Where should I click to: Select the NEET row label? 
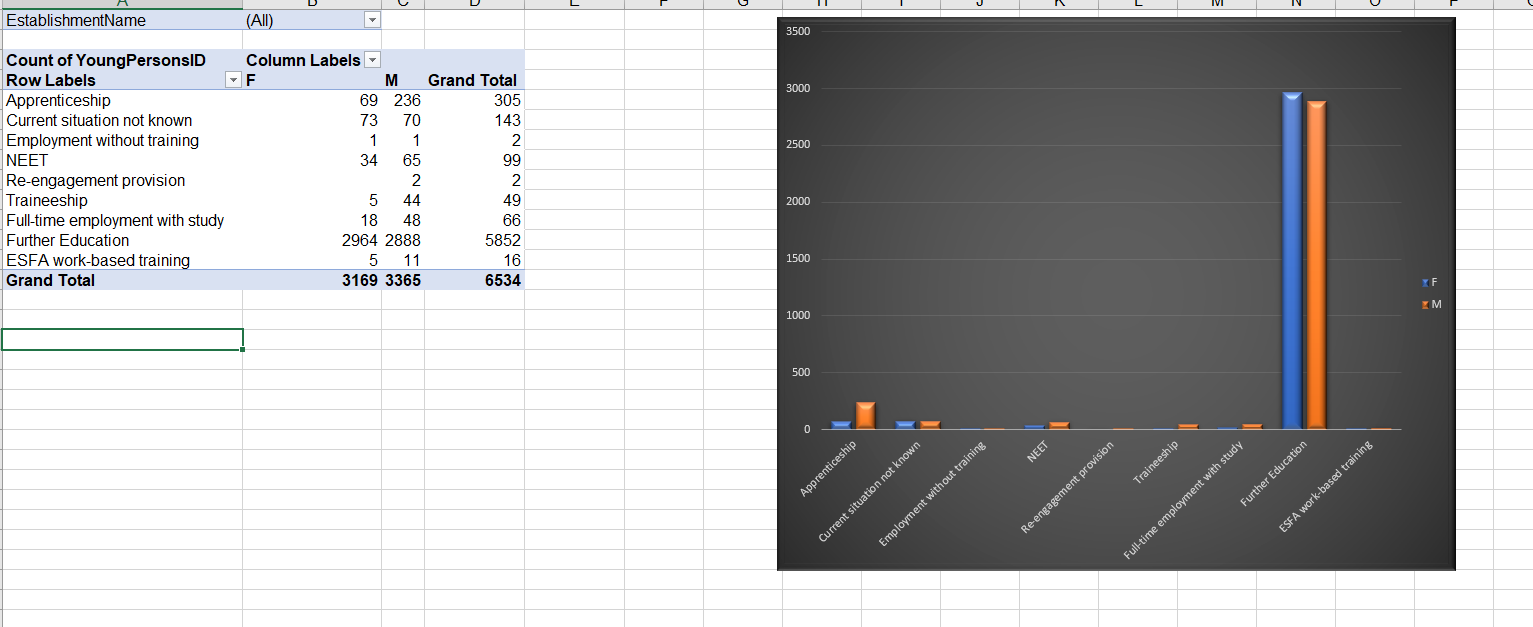point(27,160)
